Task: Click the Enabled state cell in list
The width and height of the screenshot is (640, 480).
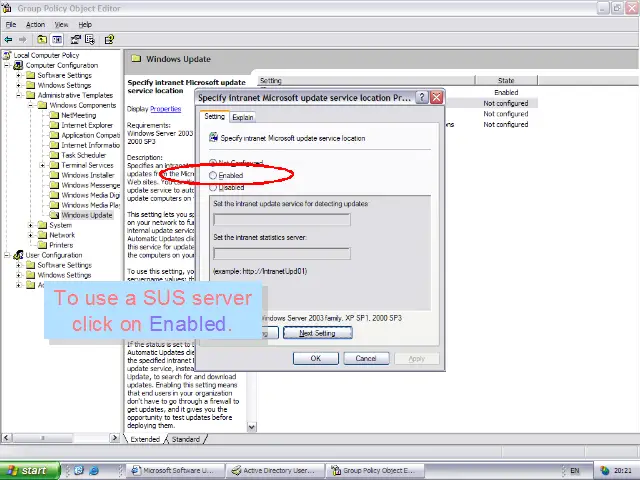Action: coord(506,93)
